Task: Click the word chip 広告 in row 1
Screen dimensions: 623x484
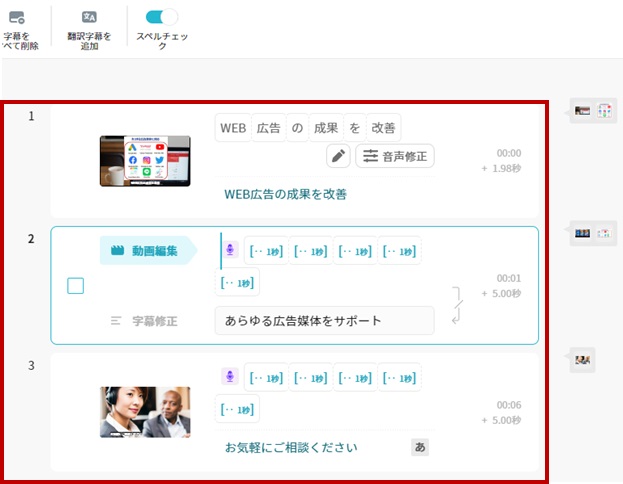Action: [268, 128]
